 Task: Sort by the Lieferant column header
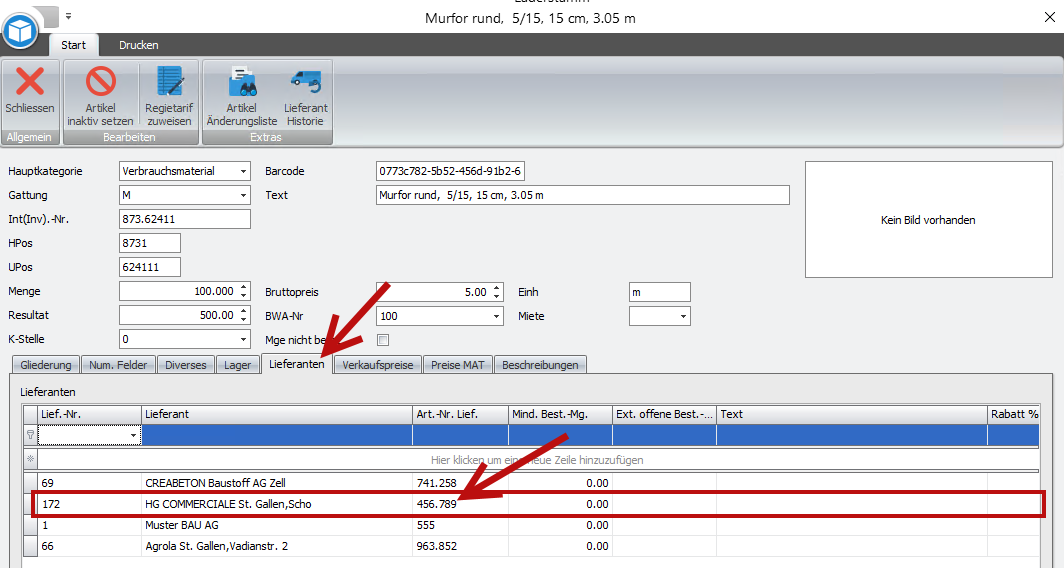[x=276, y=414]
